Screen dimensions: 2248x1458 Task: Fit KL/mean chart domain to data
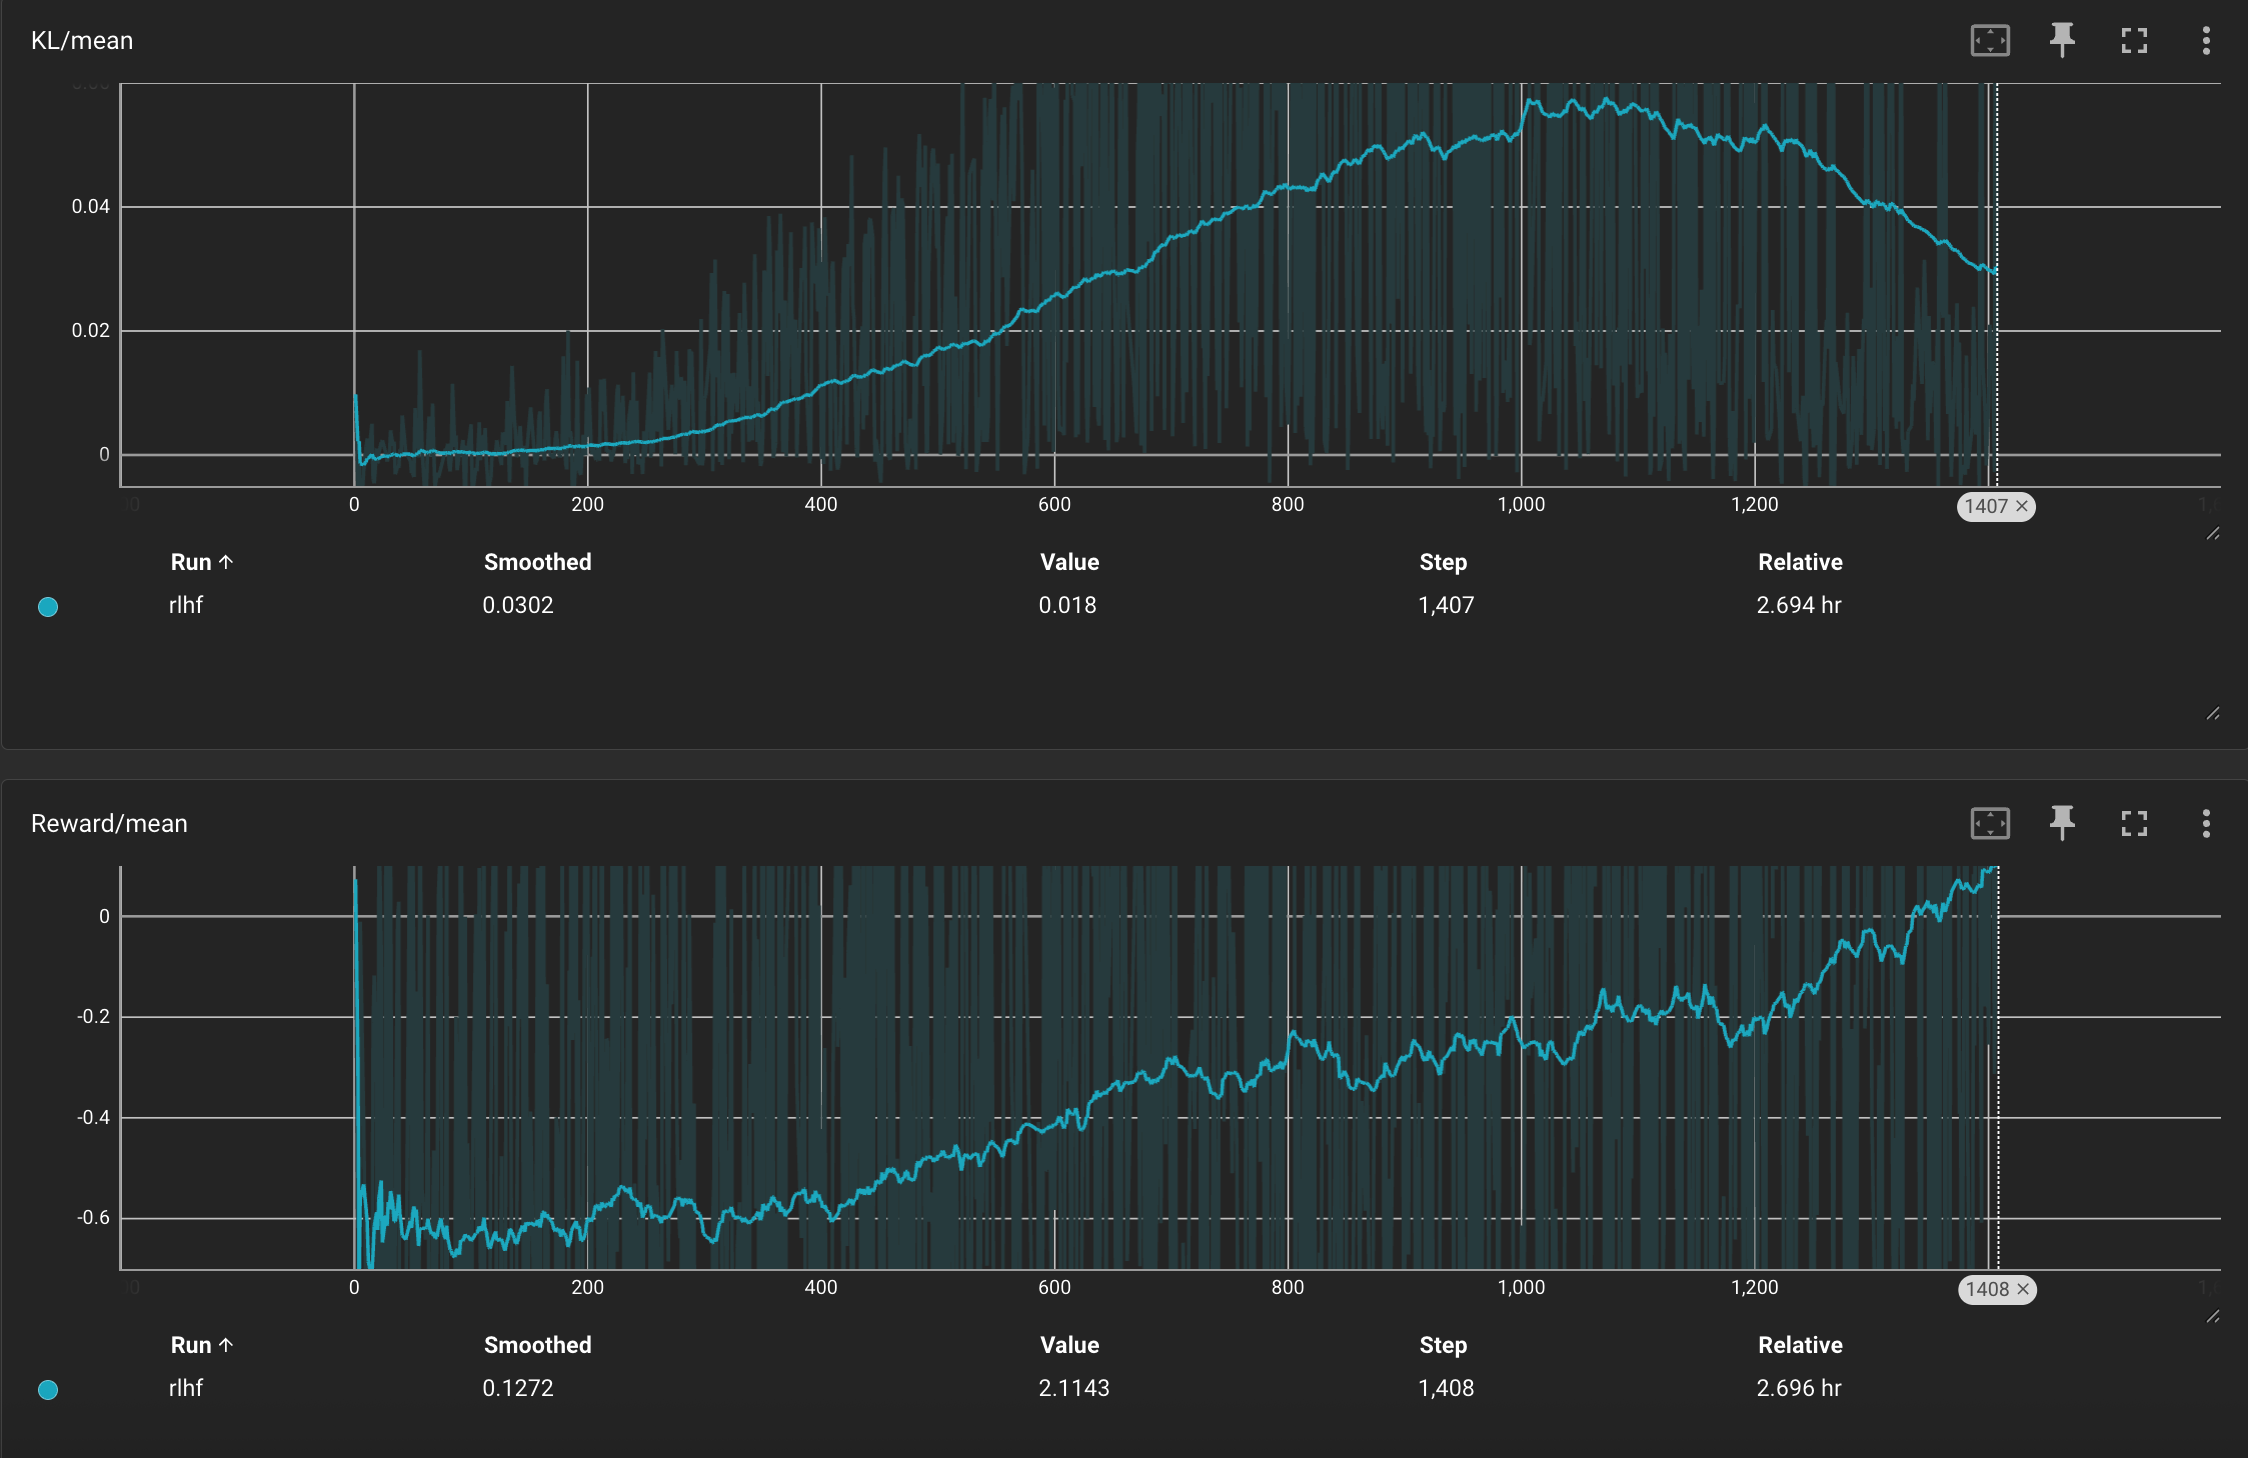point(1990,41)
